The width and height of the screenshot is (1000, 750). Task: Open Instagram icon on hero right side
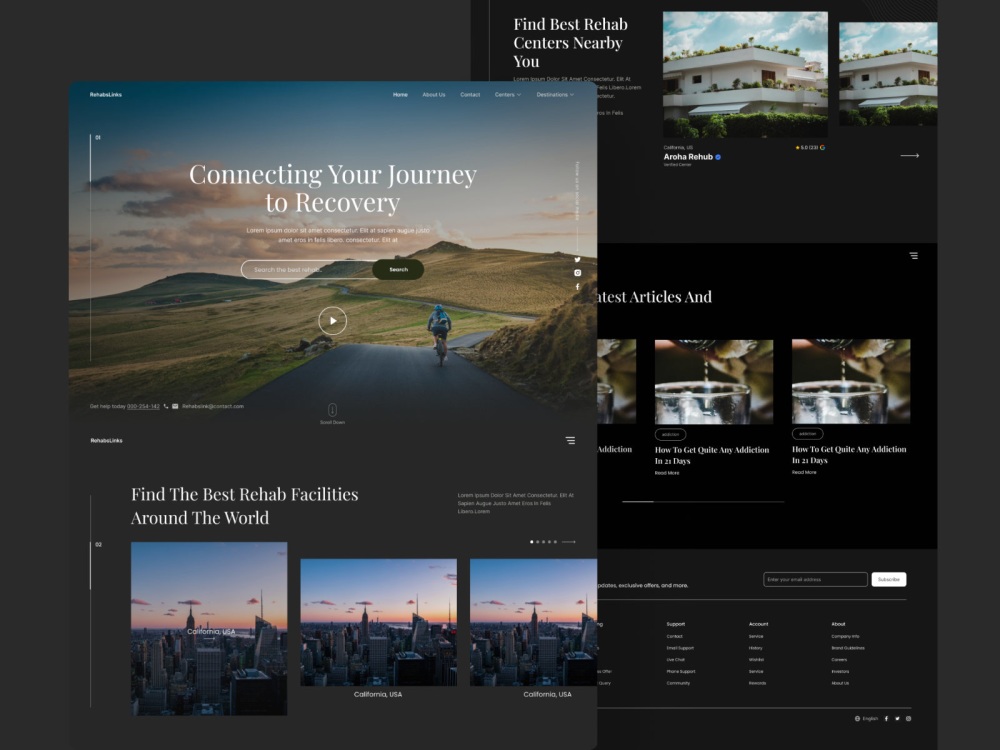[x=577, y=273]
